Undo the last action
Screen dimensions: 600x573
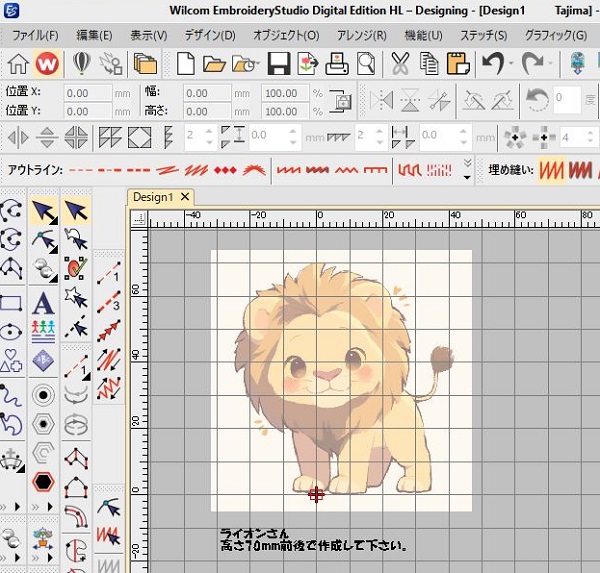point(493,64)
